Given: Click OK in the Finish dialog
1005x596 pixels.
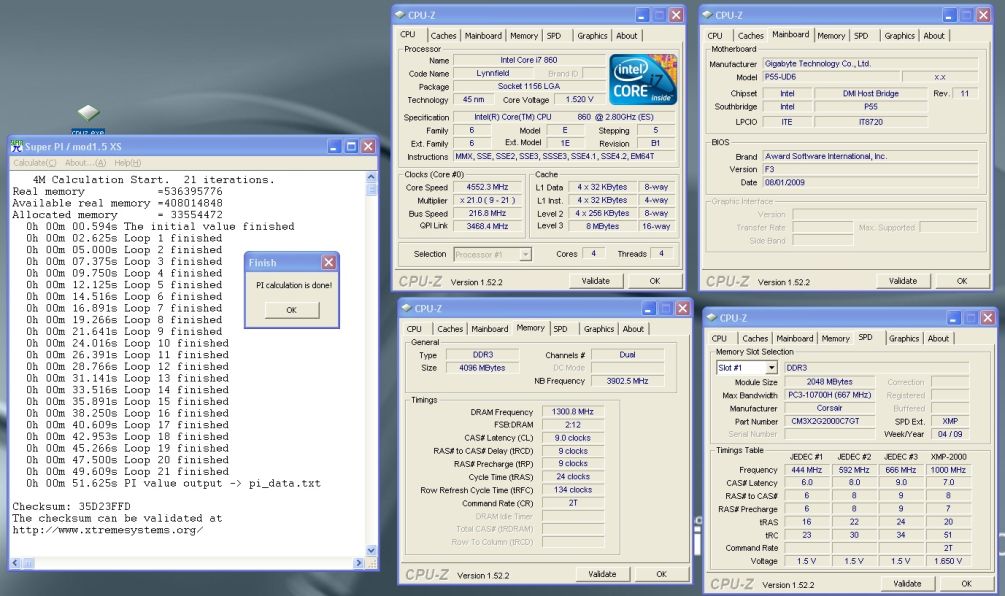Looking at the screenshot, I should [x=292, y=310].
